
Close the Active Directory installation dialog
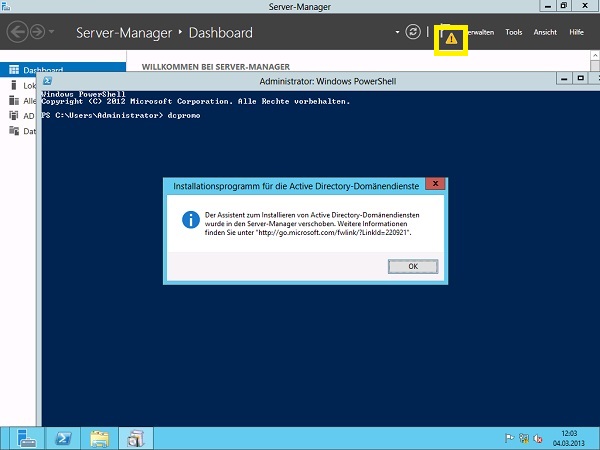pos(435,184)
